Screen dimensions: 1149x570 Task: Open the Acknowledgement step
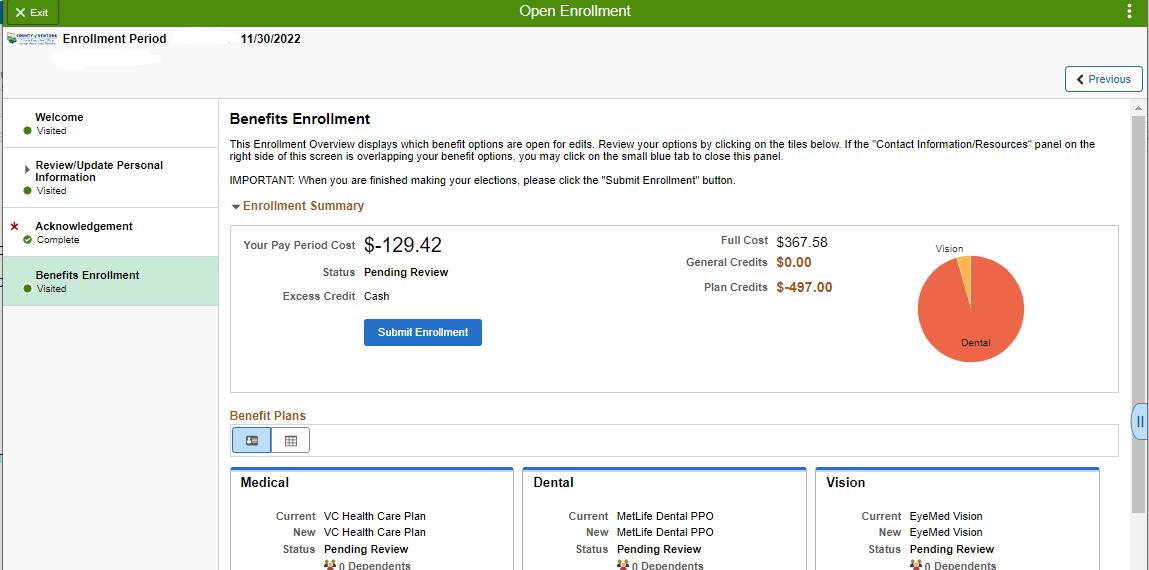(x=110, y=232)
